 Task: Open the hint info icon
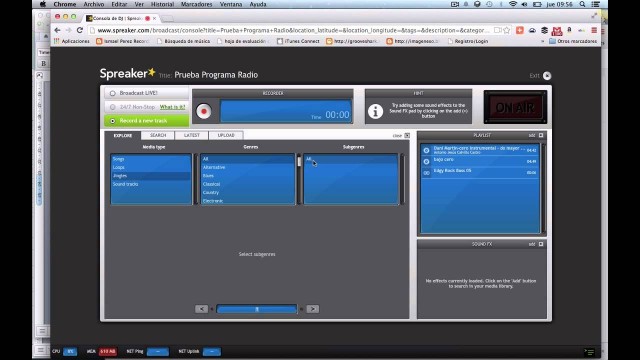[375, 111]
